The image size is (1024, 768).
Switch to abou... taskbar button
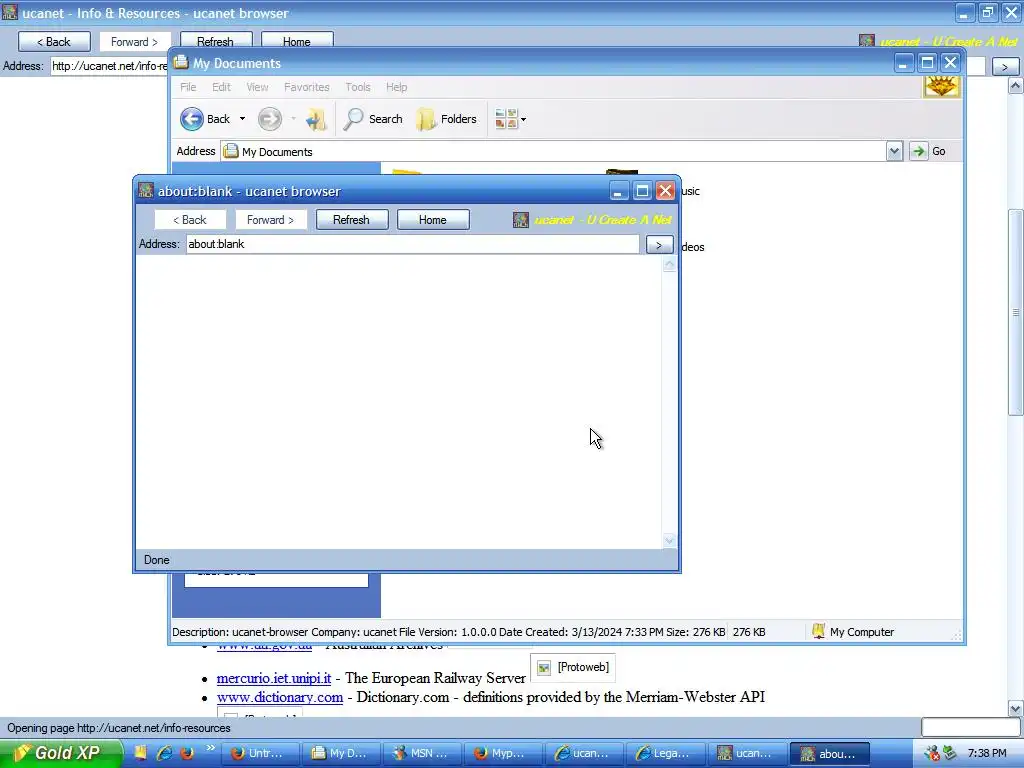click(x=829, y=753)
